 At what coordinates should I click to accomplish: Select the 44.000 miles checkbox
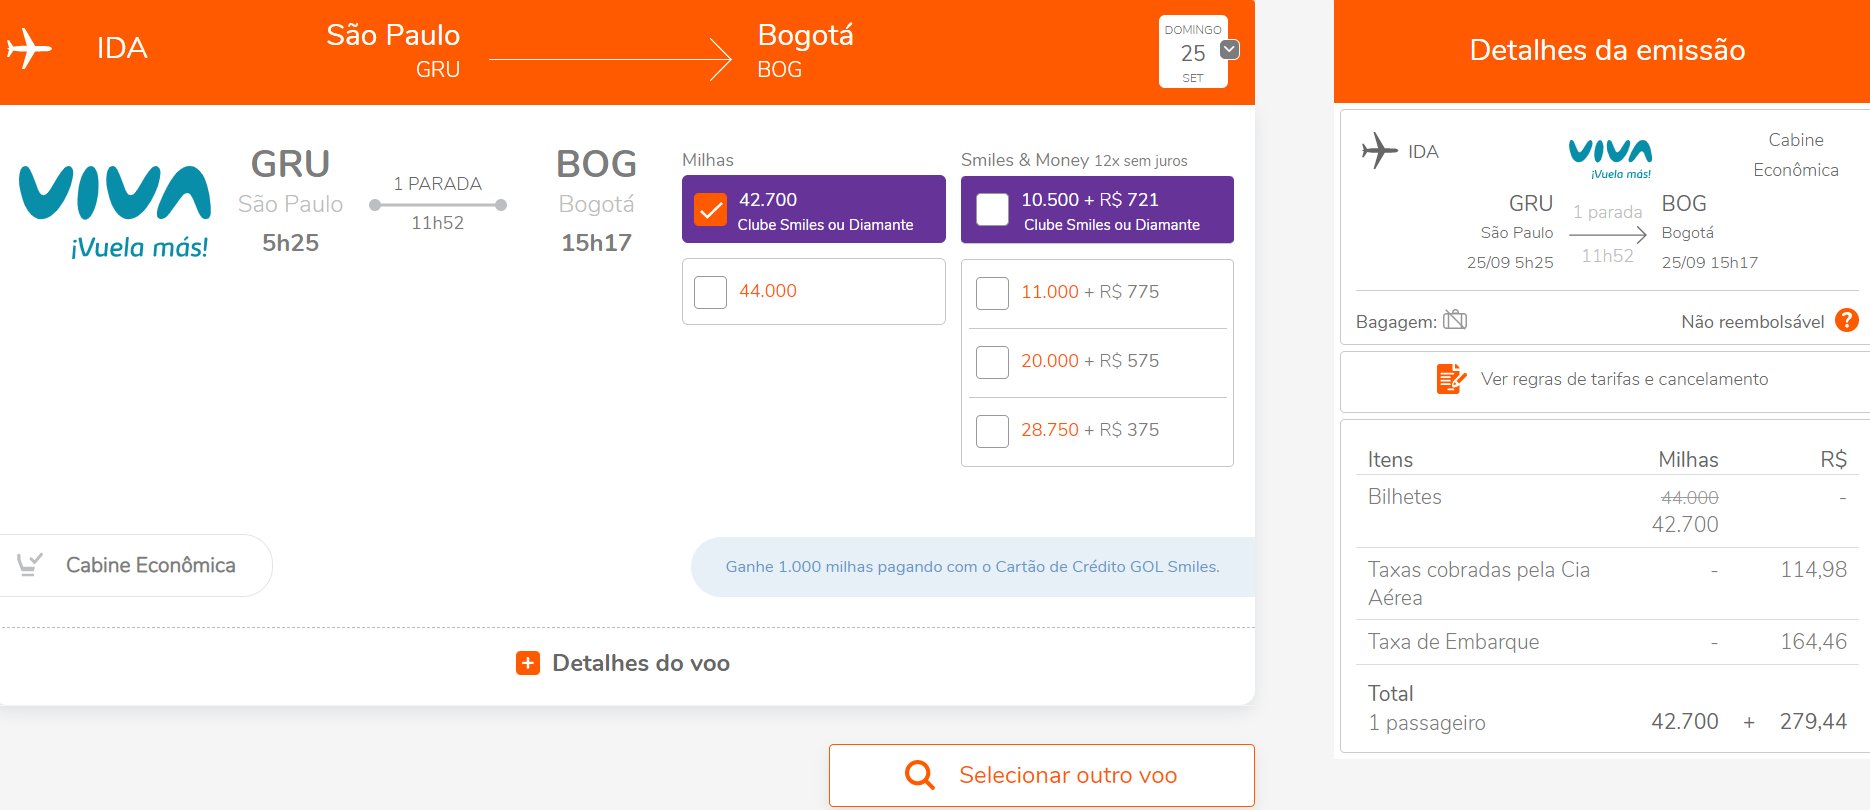point(710,292)
